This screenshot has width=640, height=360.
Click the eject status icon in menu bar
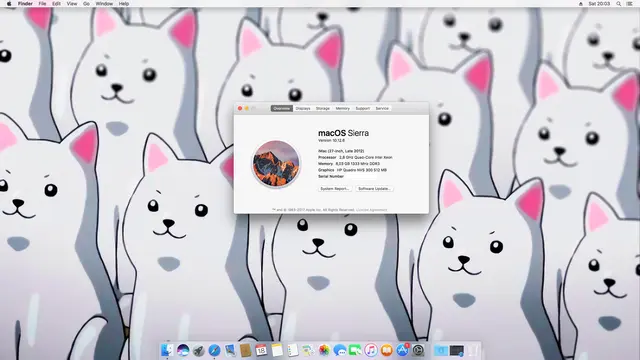tap(581, 4)
